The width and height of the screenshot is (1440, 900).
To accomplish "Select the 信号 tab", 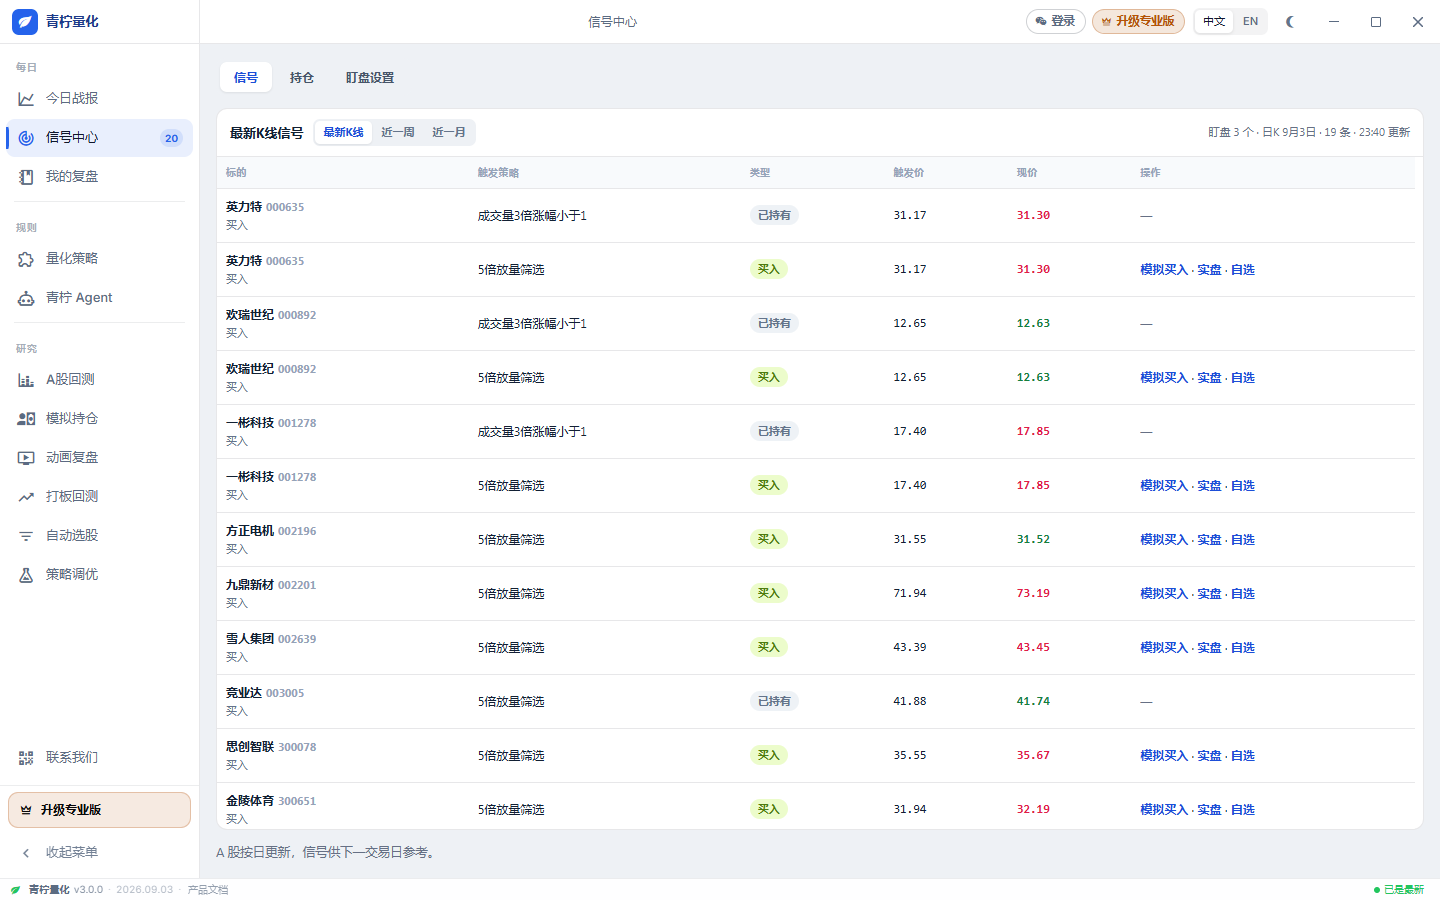I will pyautogui.click(x=246, y=77).
